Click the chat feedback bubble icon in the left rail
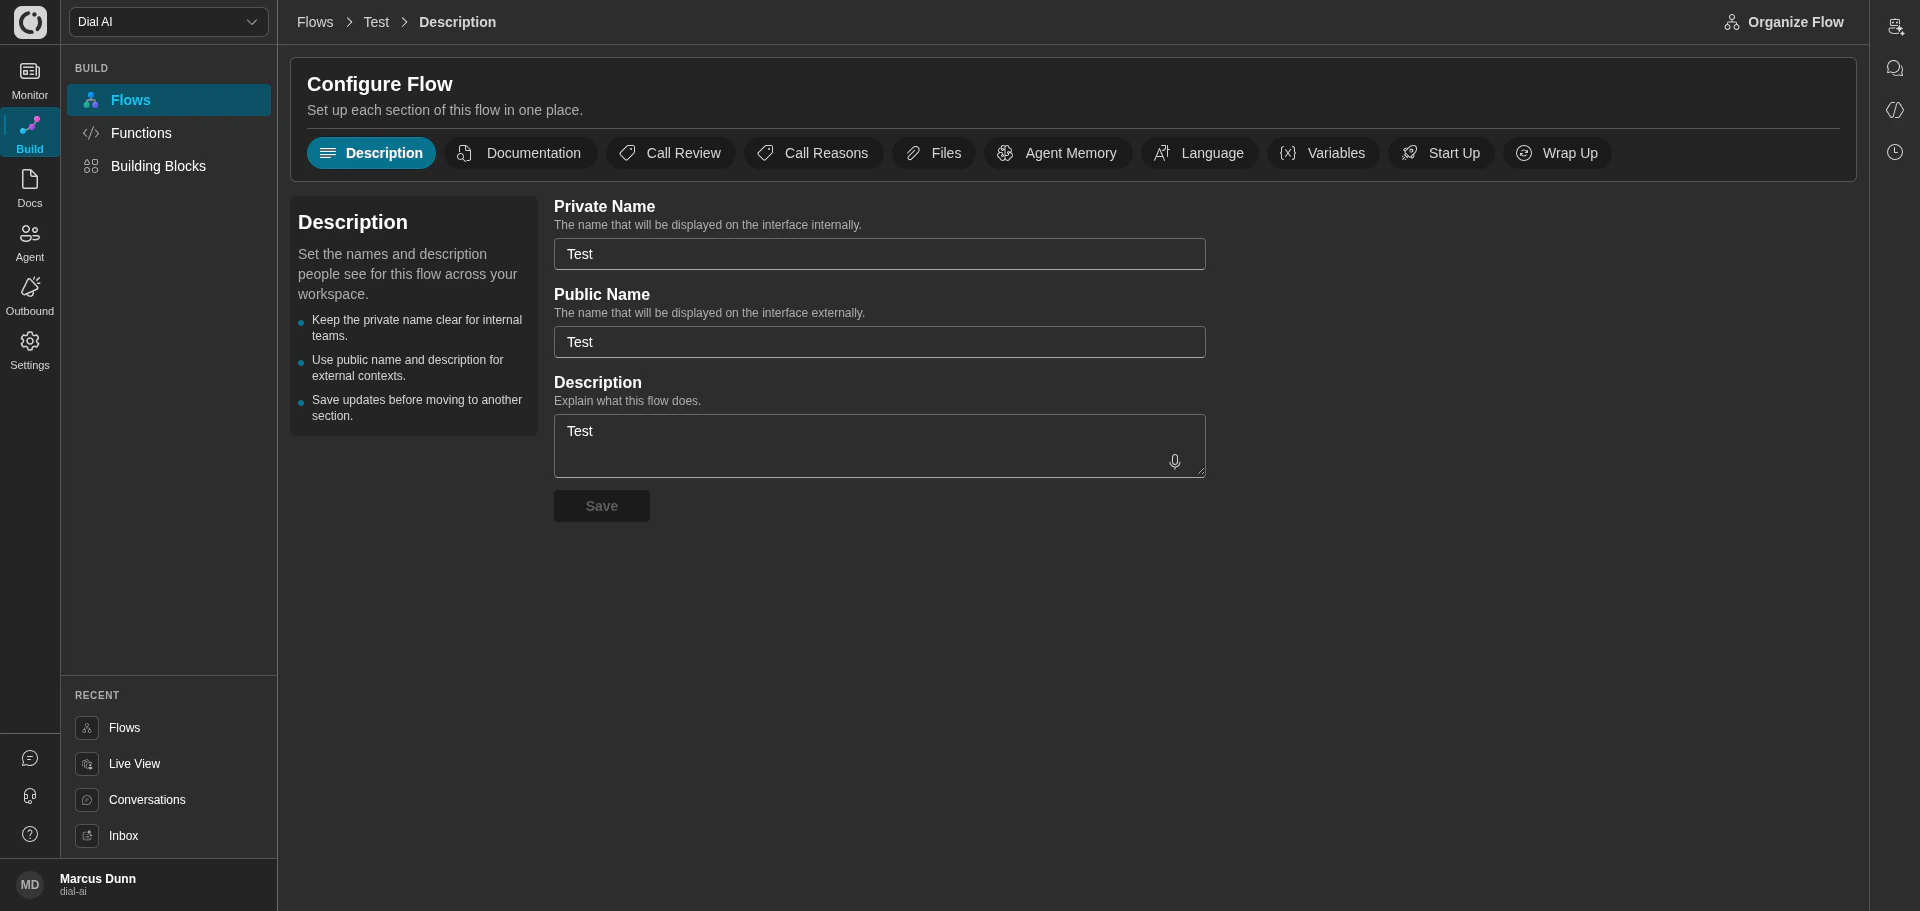Image resolution: width=1920 pixels, height=911 pixels. 30,758
